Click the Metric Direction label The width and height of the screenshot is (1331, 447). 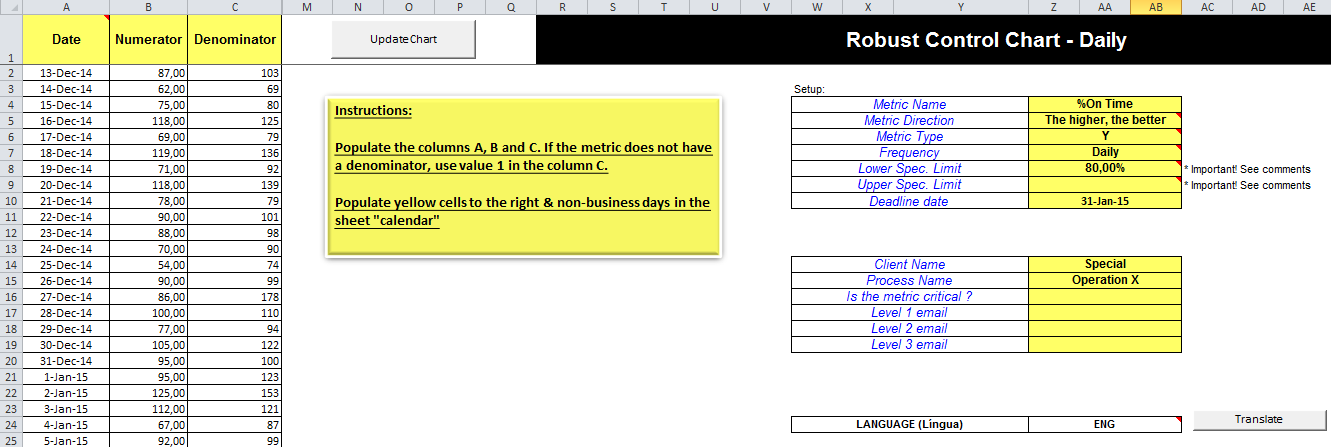pos(909,120)
